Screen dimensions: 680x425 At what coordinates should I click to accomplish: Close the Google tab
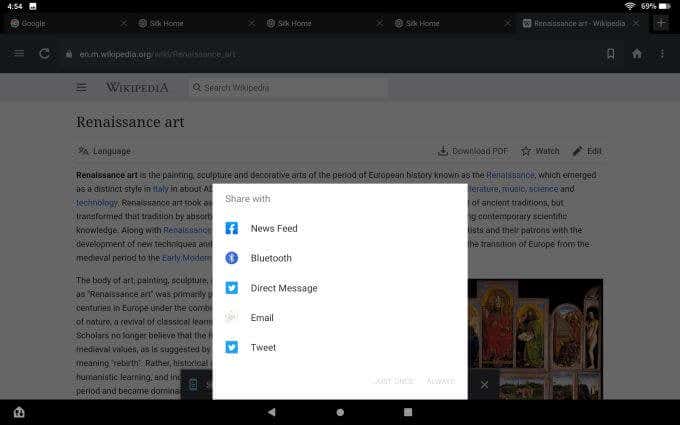click(124, 23)
